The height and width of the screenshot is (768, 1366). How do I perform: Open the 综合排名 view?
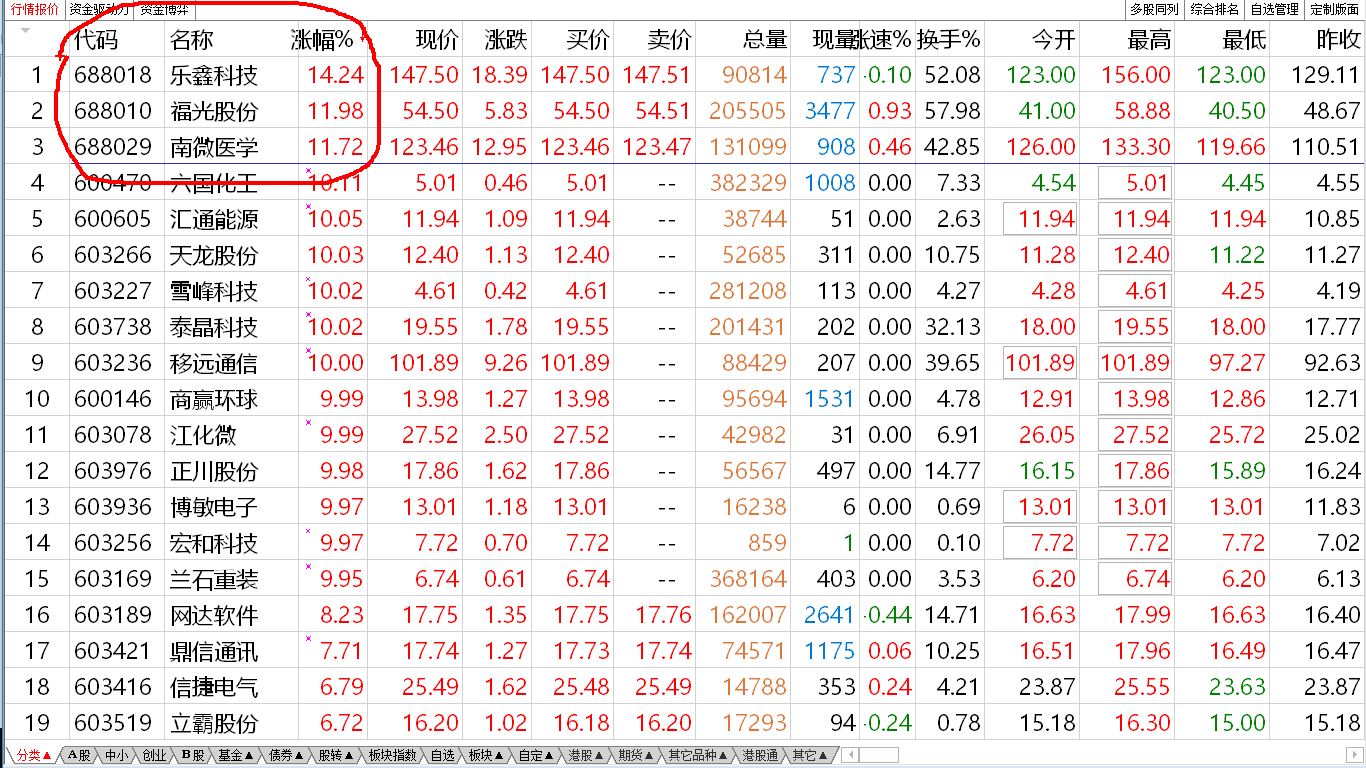coord(1215,9)
